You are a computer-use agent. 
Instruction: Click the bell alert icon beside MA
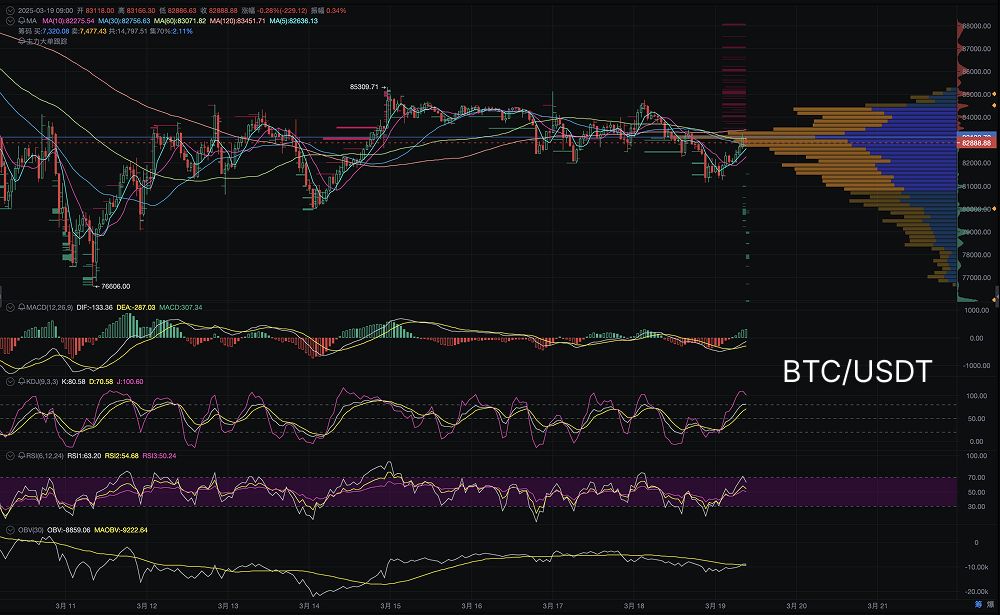20,20
